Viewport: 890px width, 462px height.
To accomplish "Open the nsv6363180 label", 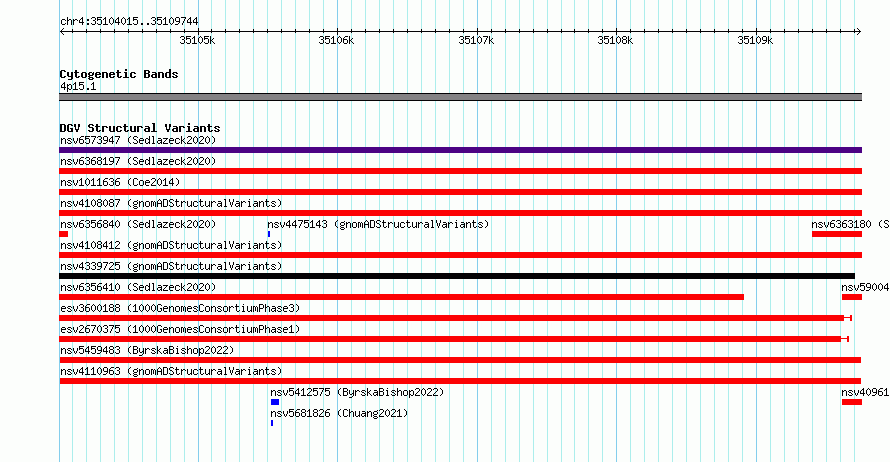I will (850, 224).
